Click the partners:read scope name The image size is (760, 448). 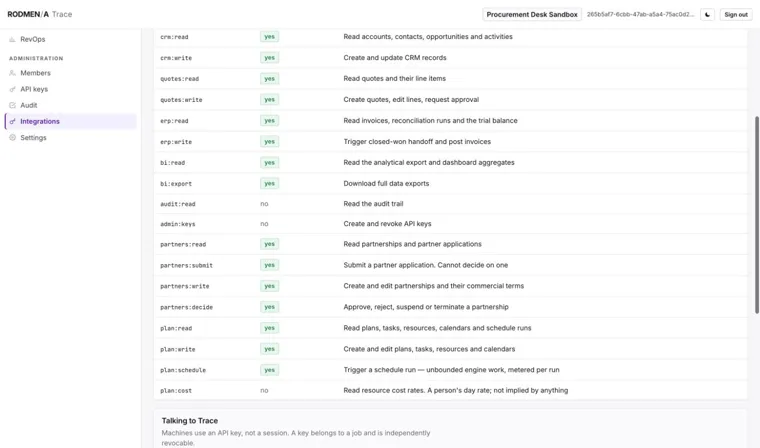click(x=183, y=244)
